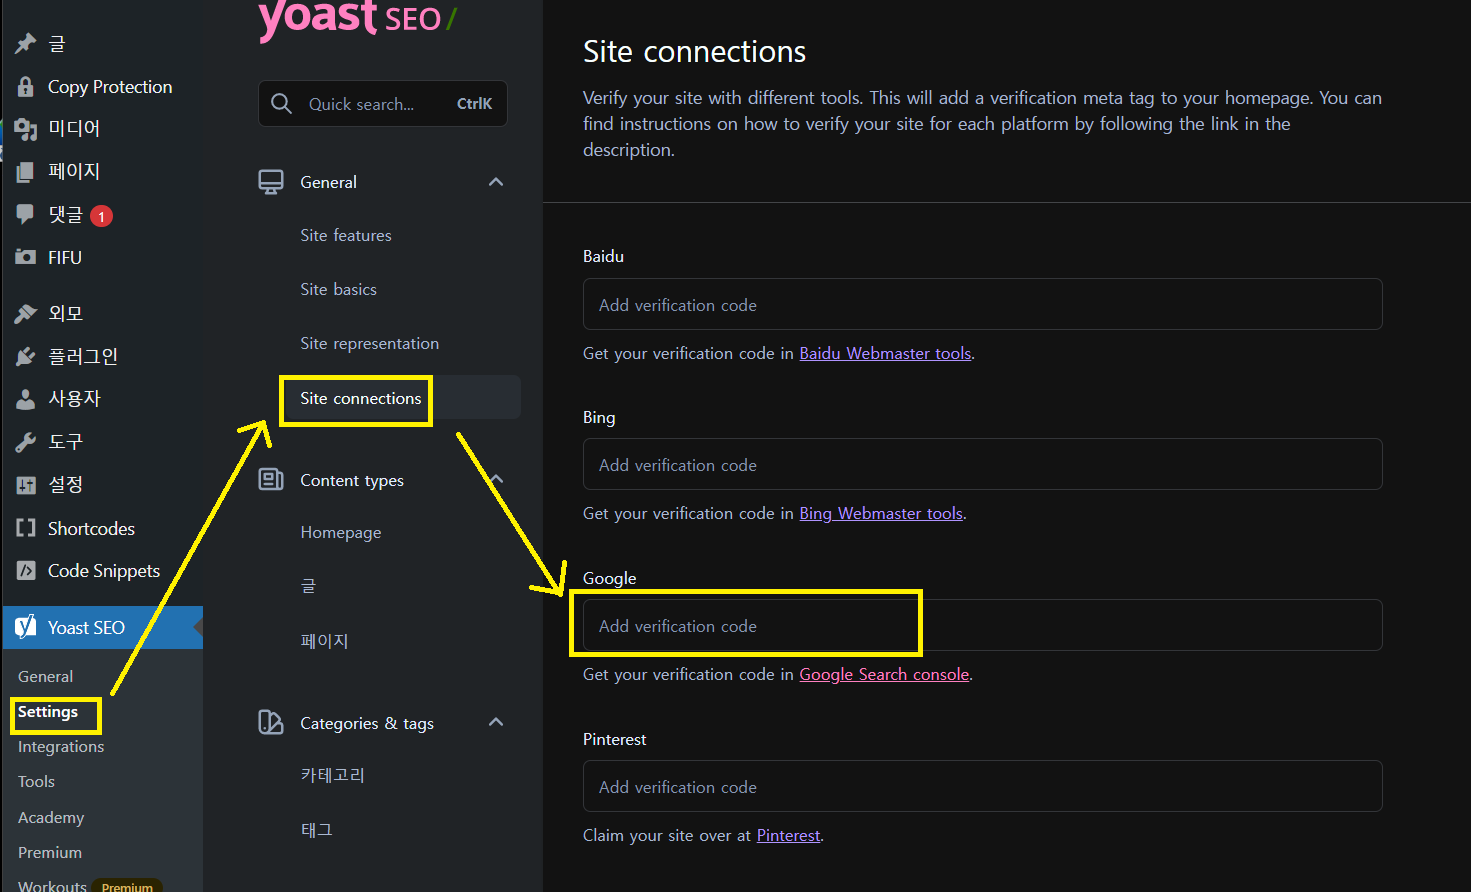Collapse the Content types section chevron
Image resolution: width=1471 pixels, height=892 pixels.
[496, 479]
